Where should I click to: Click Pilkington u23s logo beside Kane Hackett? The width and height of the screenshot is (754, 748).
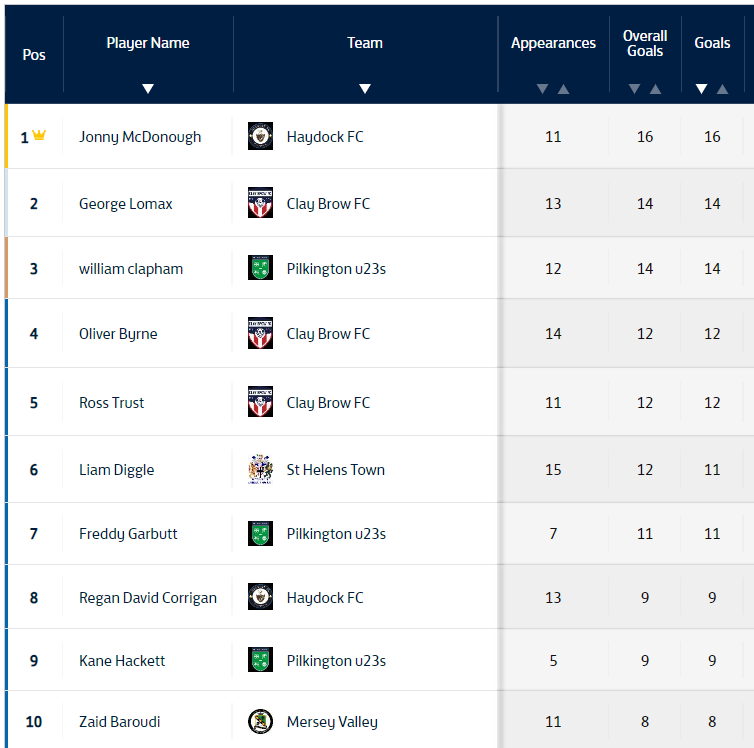pyautogui.click(x=260, y=660)
